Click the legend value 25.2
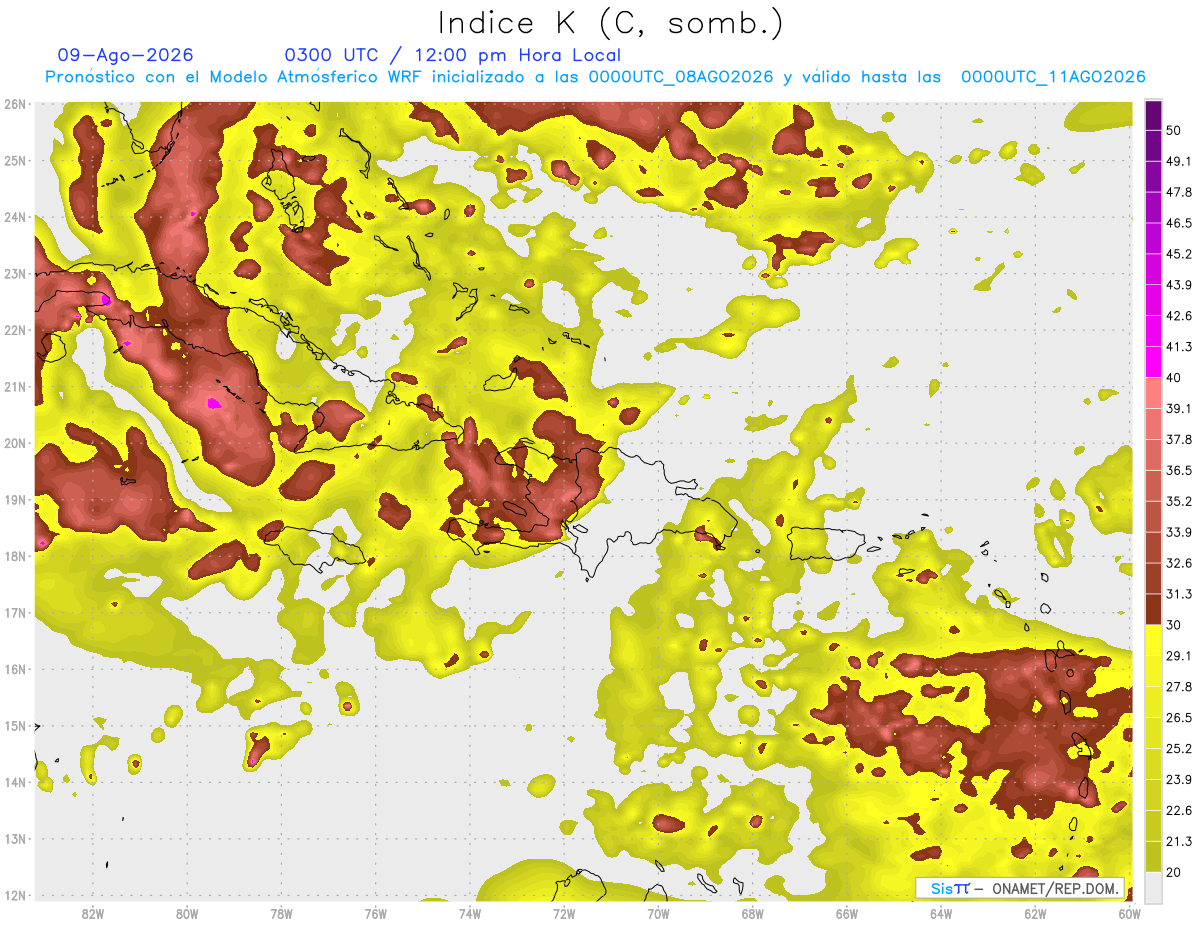The width and height of the screenshot is (1200, 927). coord(1179,748)
